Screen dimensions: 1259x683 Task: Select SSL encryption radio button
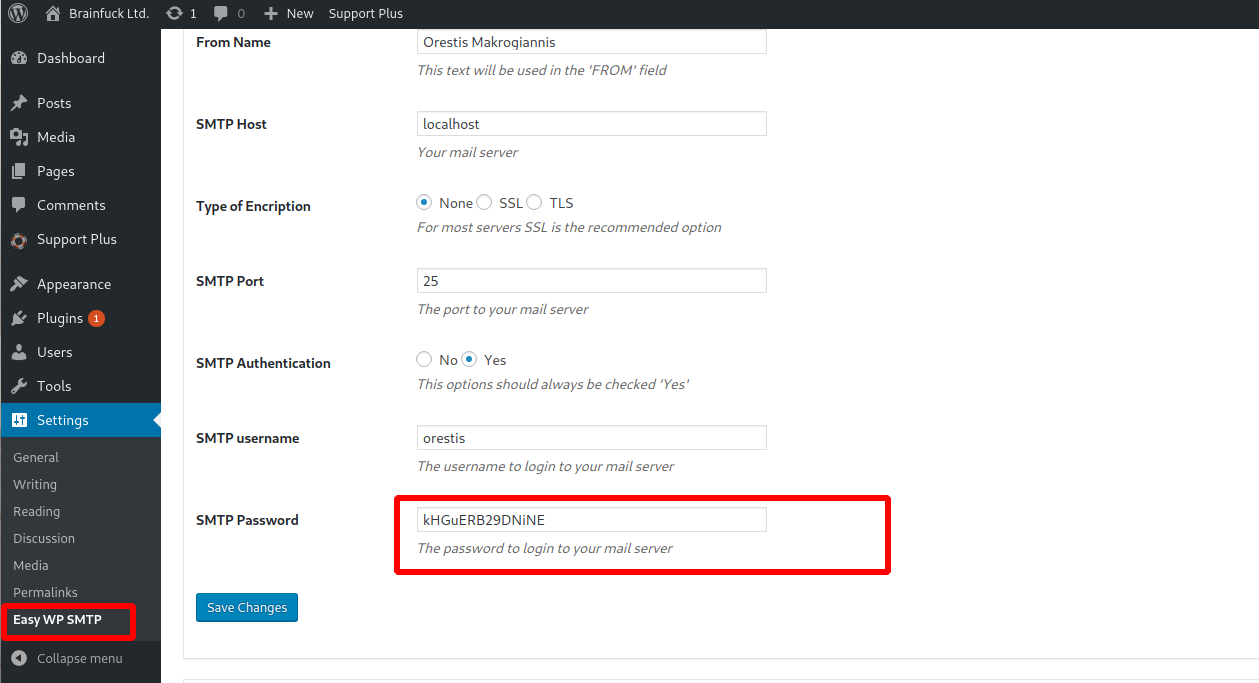click(x=484, y=202)
